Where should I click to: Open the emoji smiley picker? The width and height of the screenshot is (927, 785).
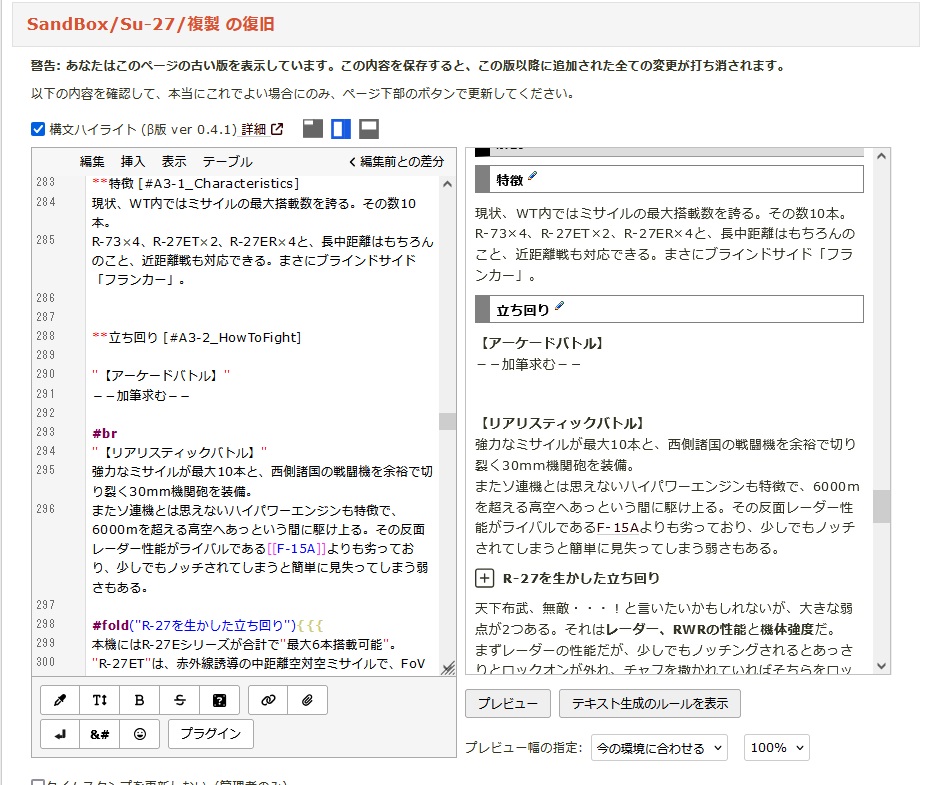(140, 734)
